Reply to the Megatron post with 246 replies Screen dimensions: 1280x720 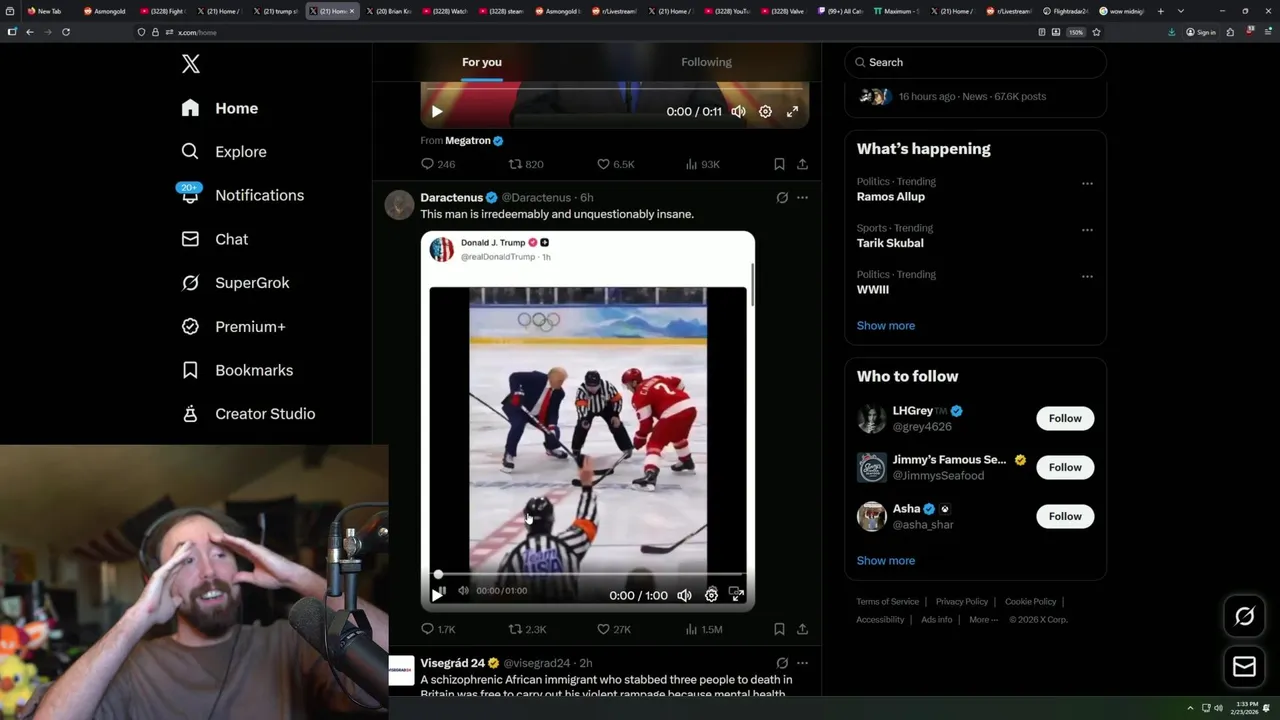click(438, 164)
